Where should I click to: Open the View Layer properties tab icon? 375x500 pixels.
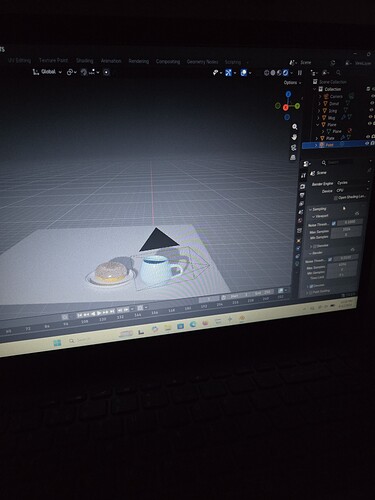click(301, 203)
